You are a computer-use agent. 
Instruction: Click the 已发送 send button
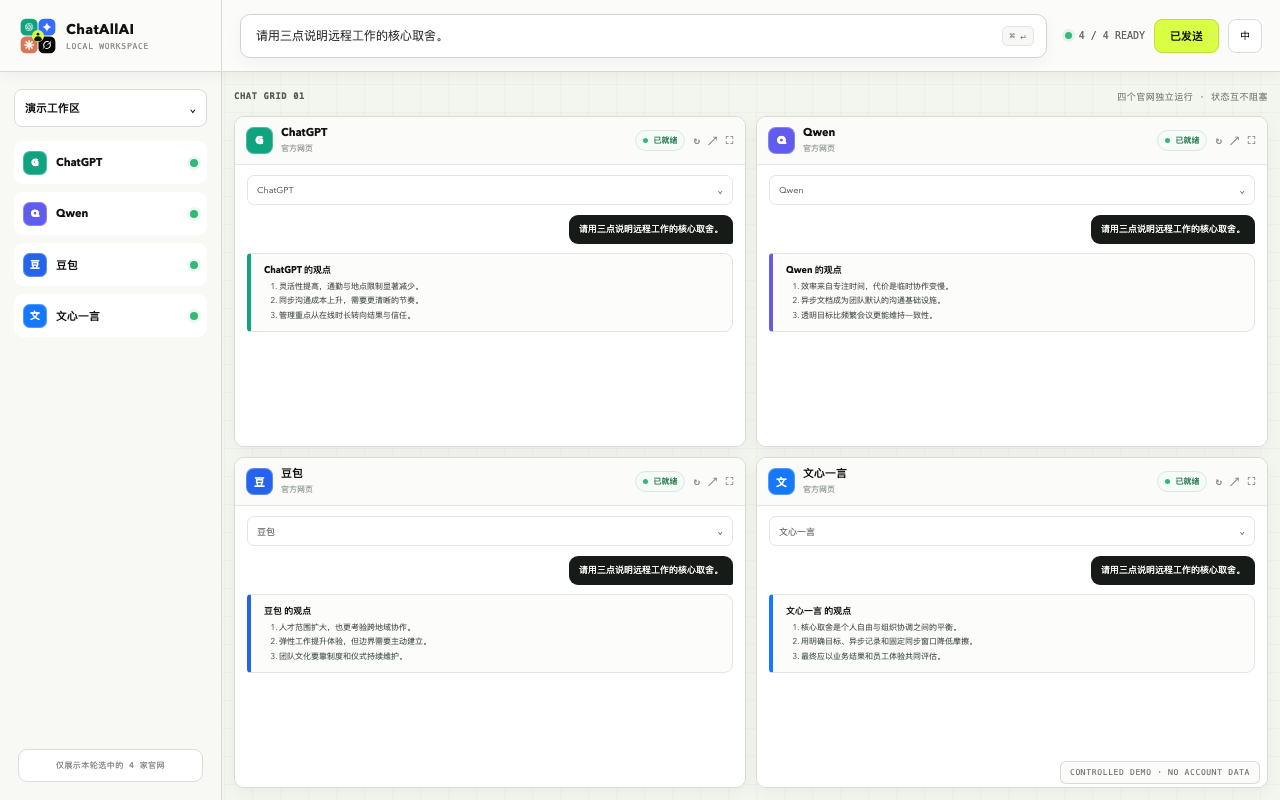click(x=1186, y=36)
